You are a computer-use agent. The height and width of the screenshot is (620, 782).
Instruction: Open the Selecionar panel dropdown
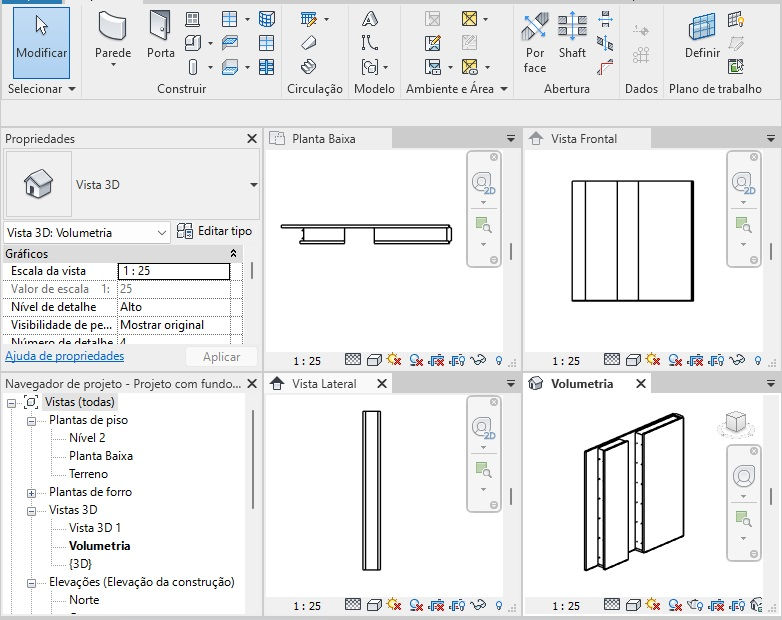point(72,89)
